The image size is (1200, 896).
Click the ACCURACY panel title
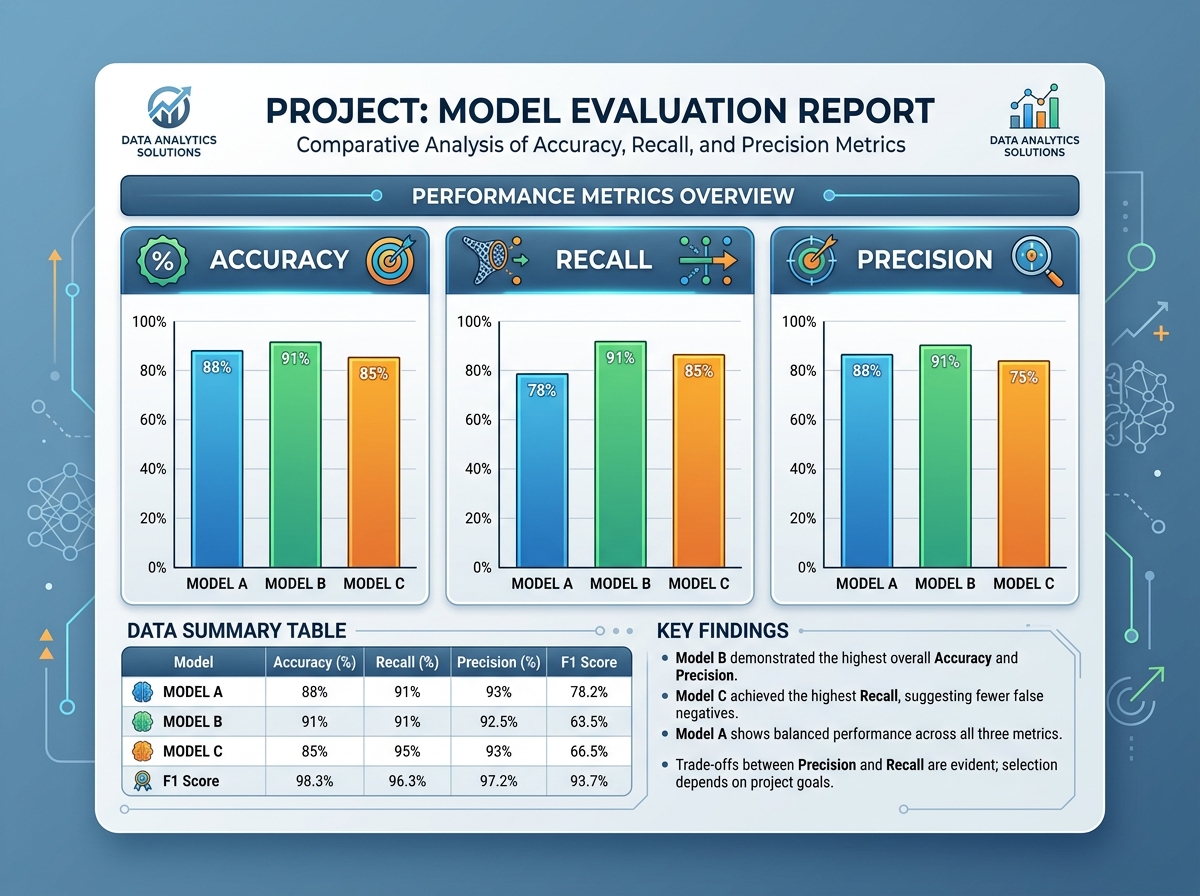(279, 260)
